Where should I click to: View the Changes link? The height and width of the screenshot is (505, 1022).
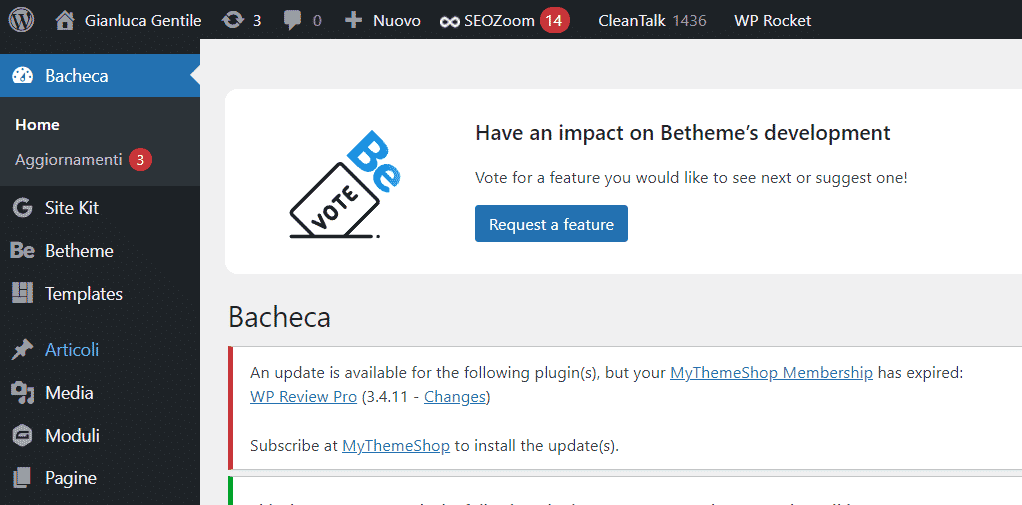(454, 397)
